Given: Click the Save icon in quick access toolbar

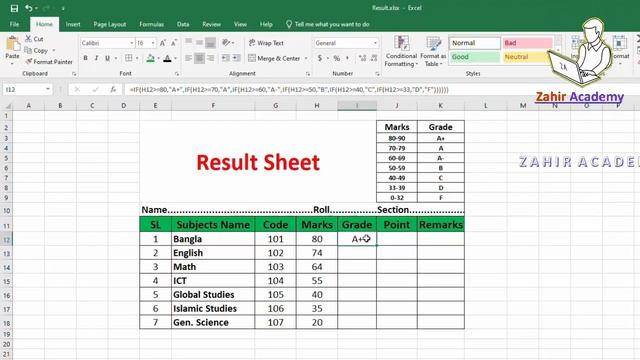Looking at the screenshot, I should [14, 8].
